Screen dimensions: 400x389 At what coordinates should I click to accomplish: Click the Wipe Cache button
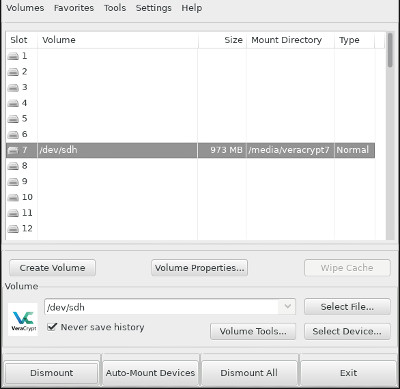(347, 268)
